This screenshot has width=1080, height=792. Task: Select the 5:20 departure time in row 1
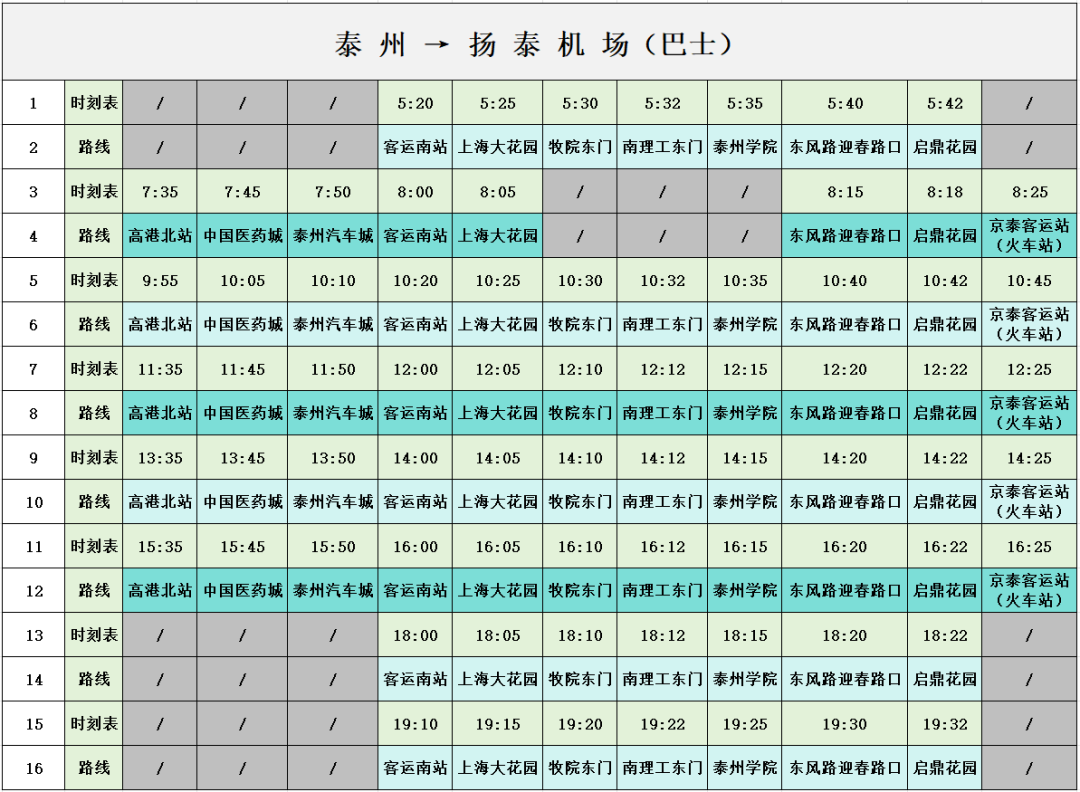(x=415, y=102)
